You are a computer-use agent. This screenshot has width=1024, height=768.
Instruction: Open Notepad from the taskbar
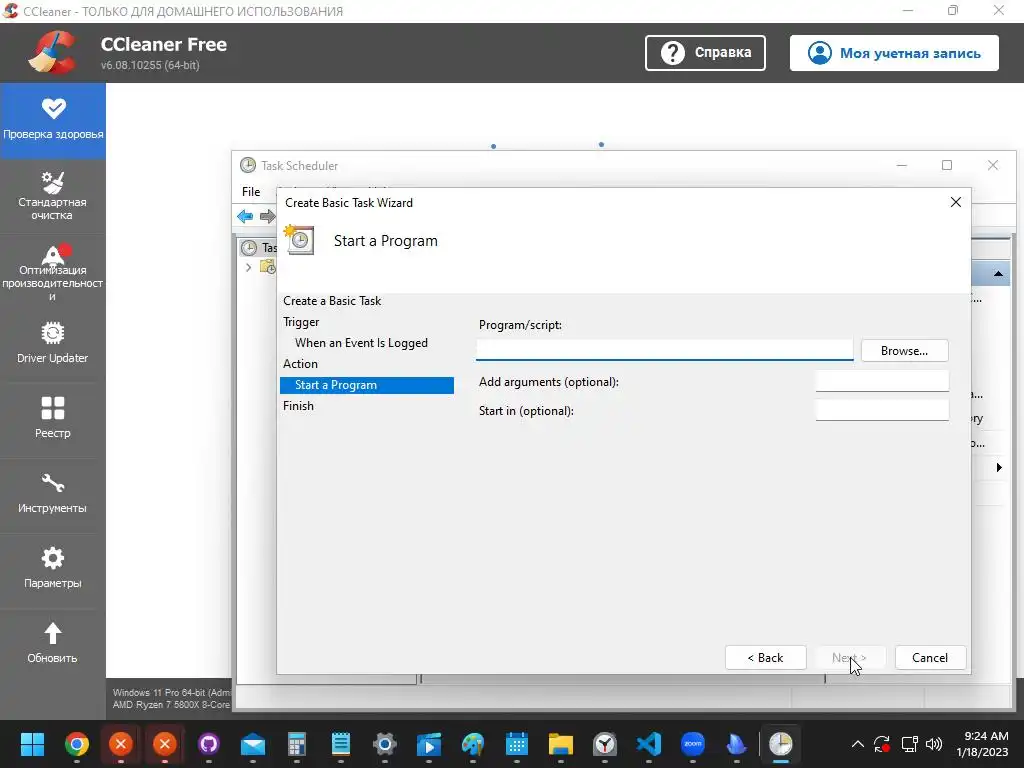pyautogui.click(x=340, y=744)
